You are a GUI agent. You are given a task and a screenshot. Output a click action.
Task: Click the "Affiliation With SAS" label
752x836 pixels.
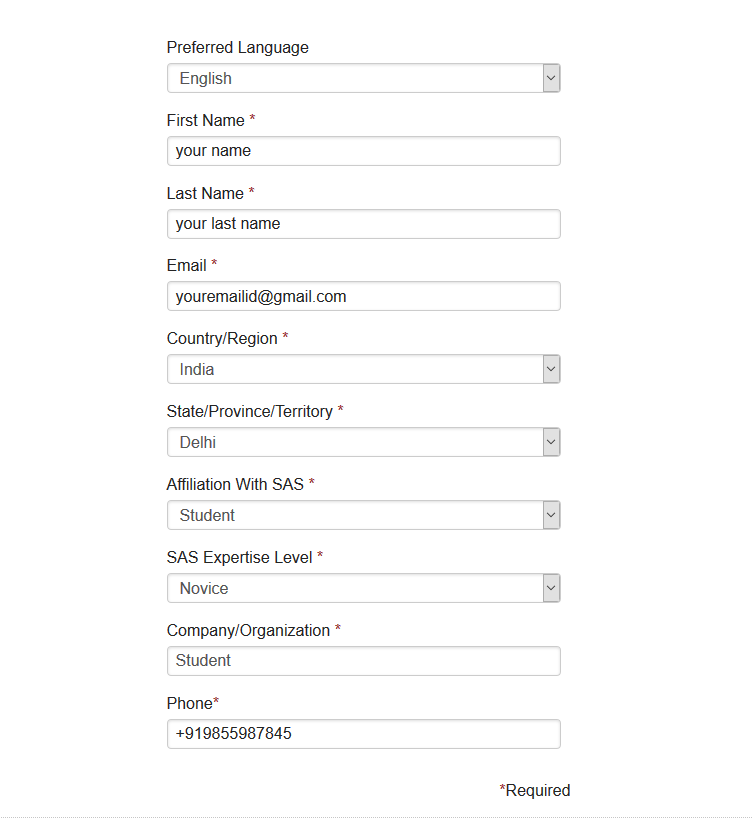235,484
